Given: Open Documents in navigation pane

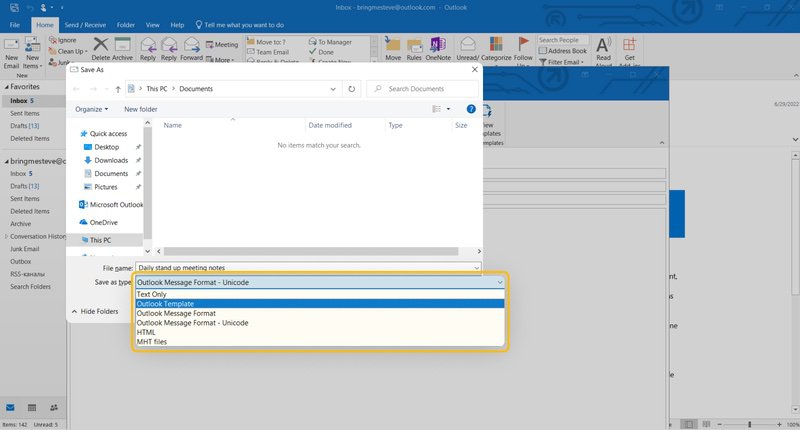Looking at the screenshot, I should [x=106, y=173].
